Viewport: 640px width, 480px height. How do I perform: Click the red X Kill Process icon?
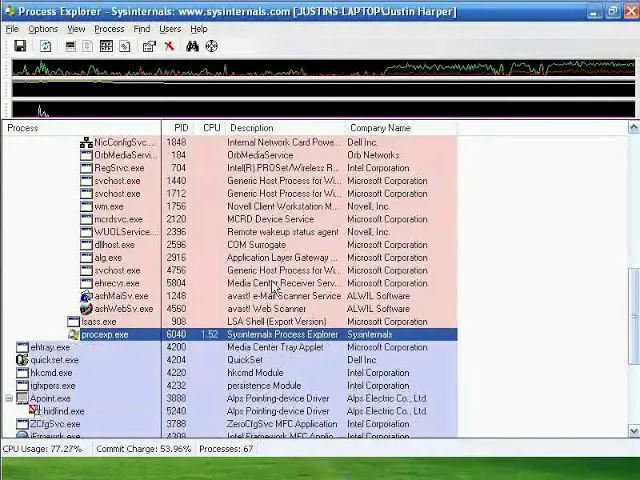coord(169,46)
